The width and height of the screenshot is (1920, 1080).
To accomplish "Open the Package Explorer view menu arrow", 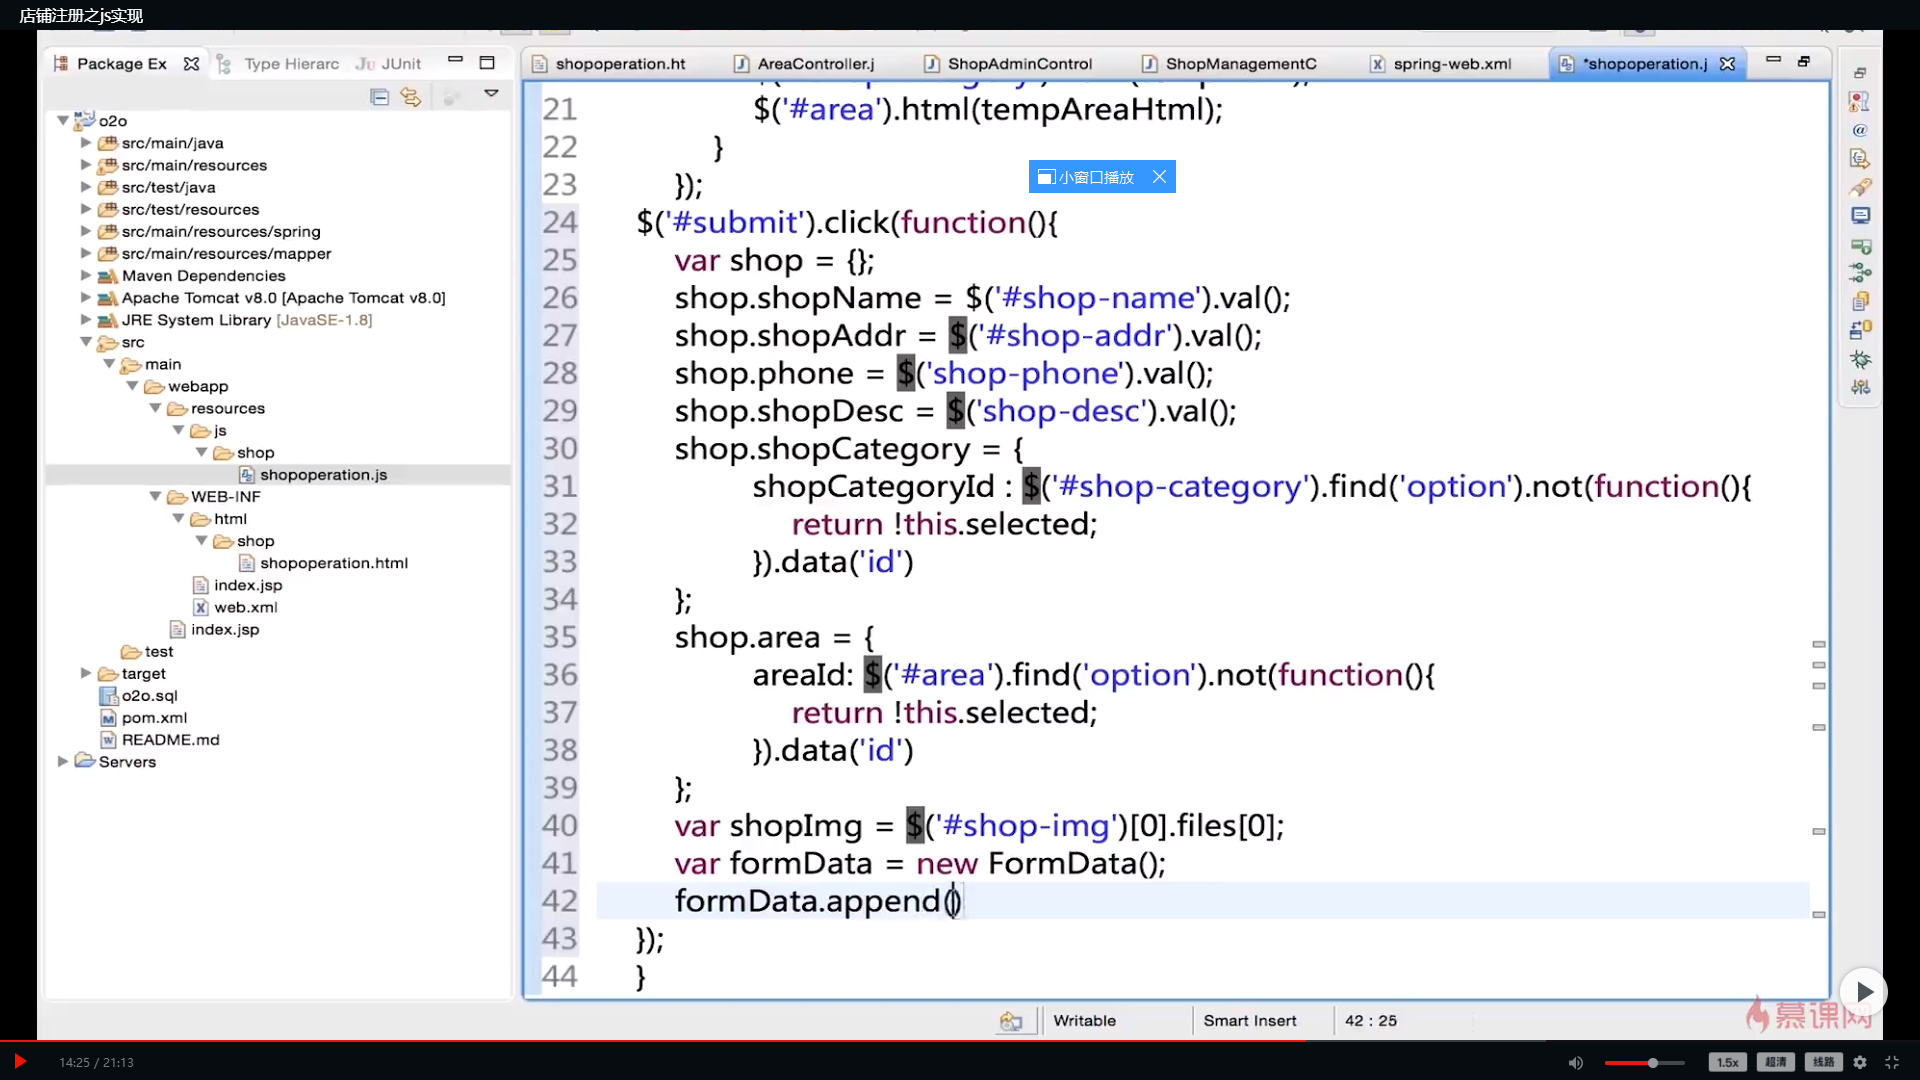I will click(x=491, y=93).
